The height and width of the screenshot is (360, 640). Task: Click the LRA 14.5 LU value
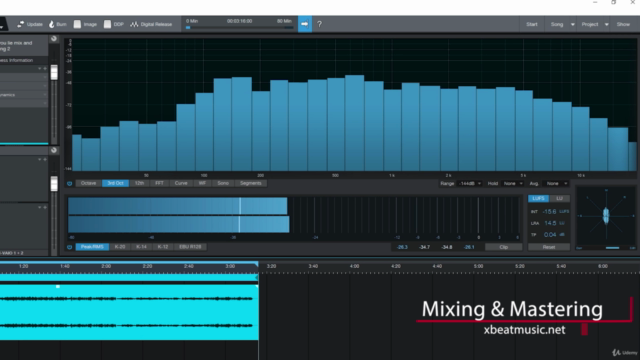tap(549, 223)
